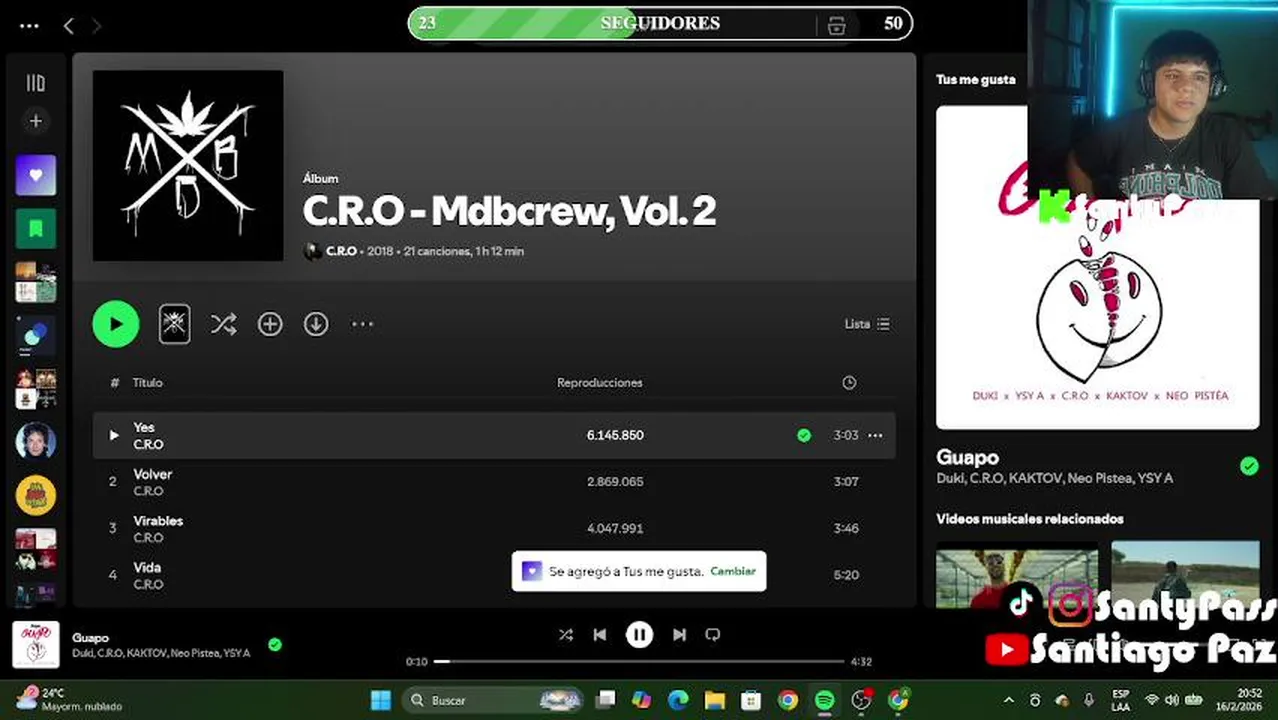Click the Reproducciones column header
Image resolution: width=1278 pixels, height=720 pixels.
click(600, 383)
